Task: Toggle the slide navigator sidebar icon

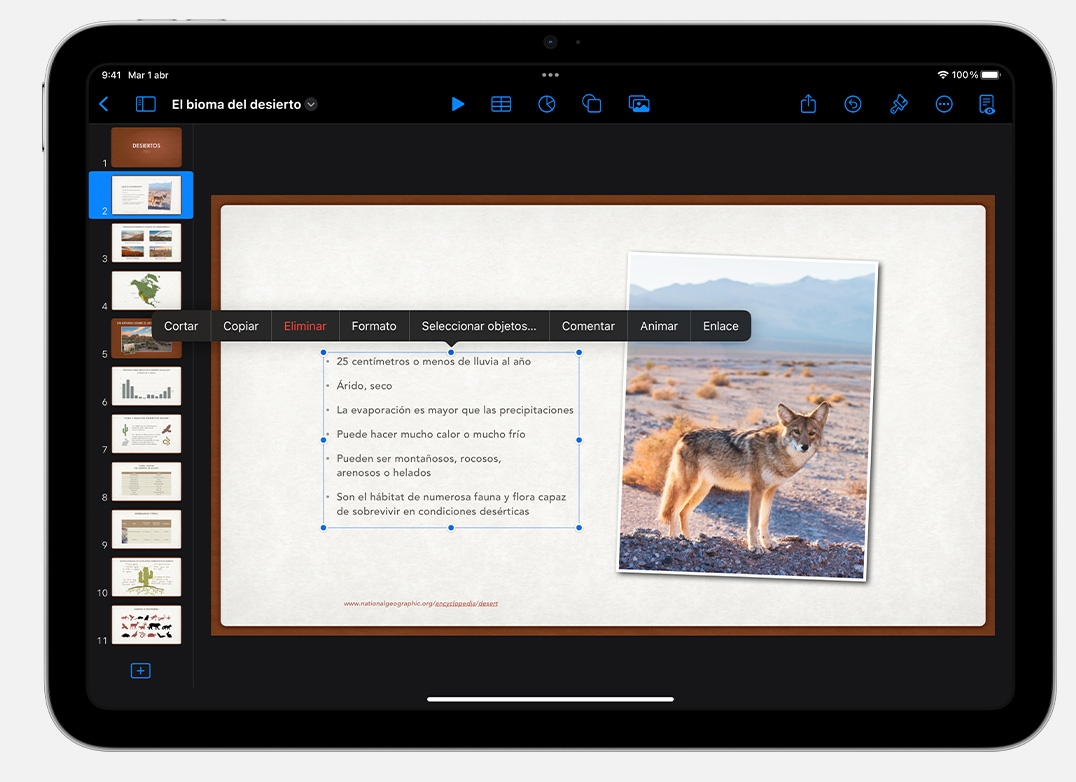Action: coord(145,104)
